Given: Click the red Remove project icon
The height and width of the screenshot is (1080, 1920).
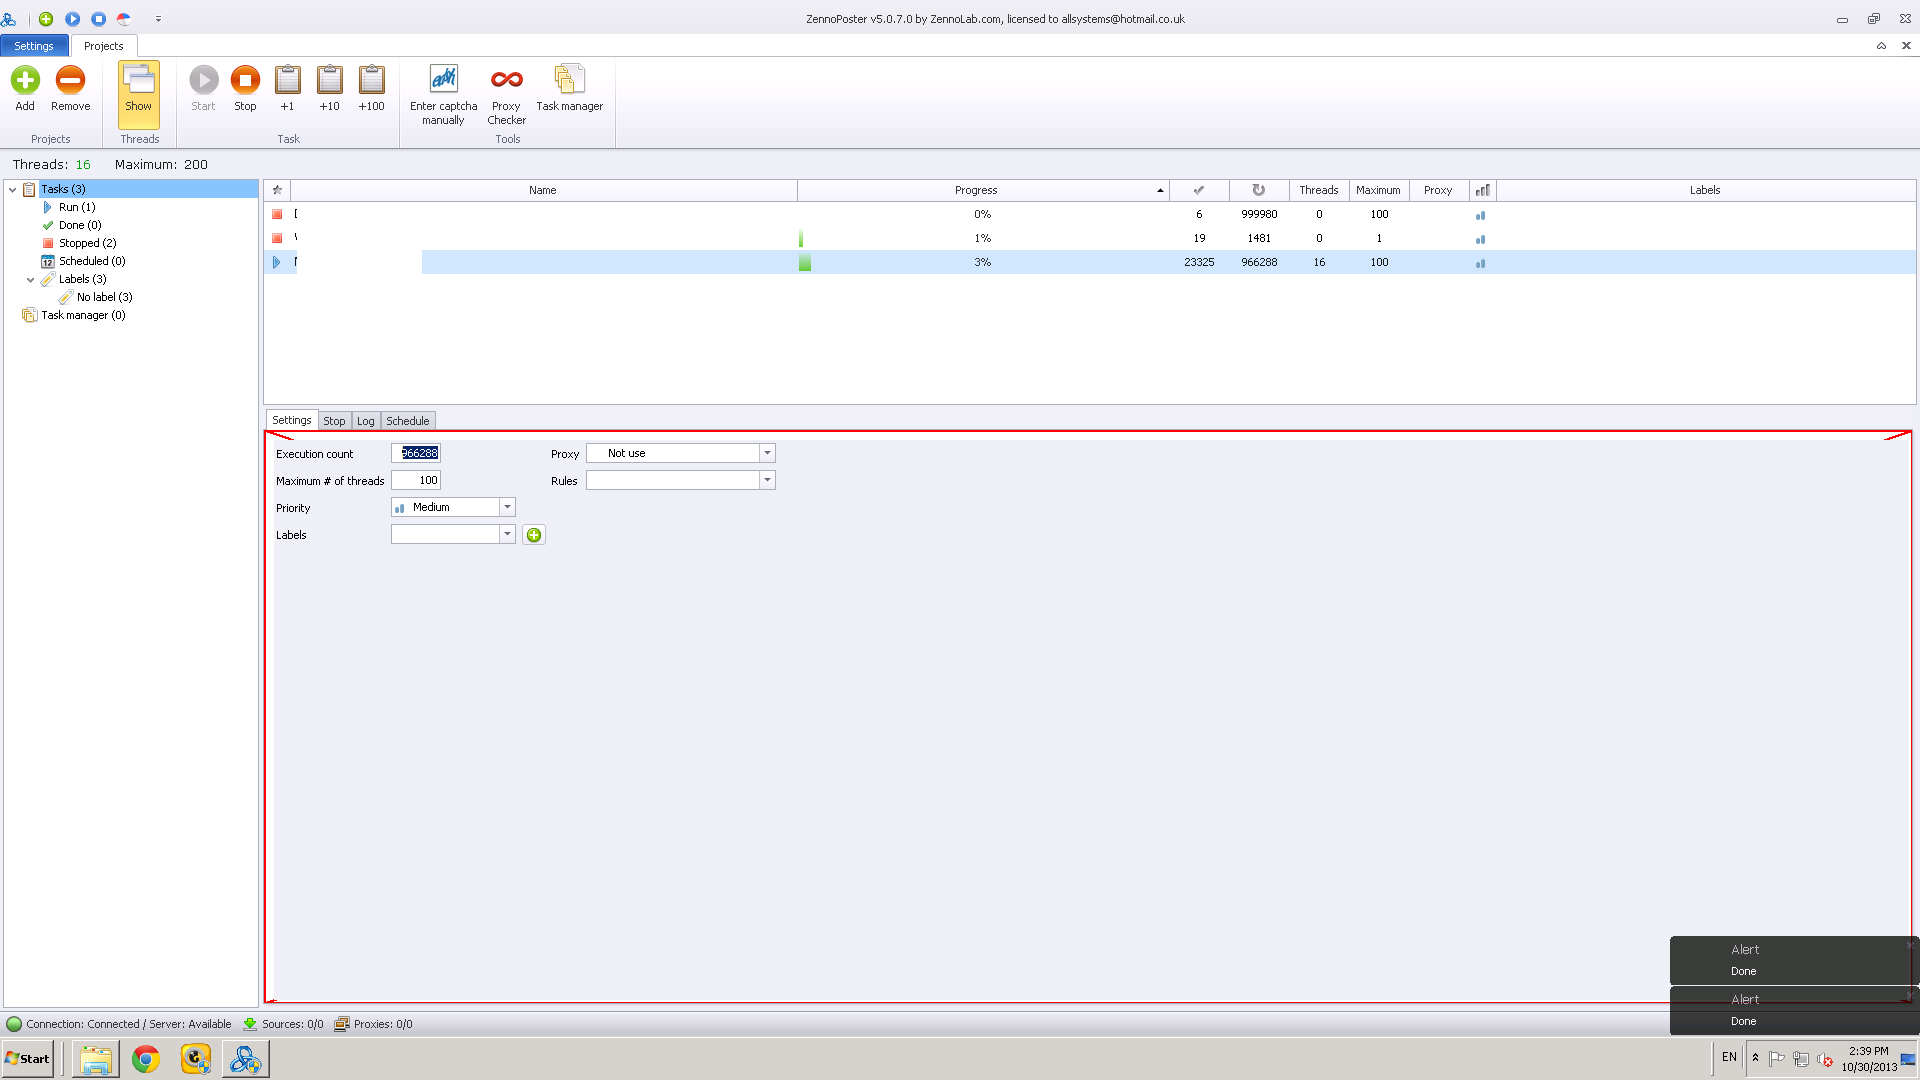Looking at the screenshot, I should [70, 80].
